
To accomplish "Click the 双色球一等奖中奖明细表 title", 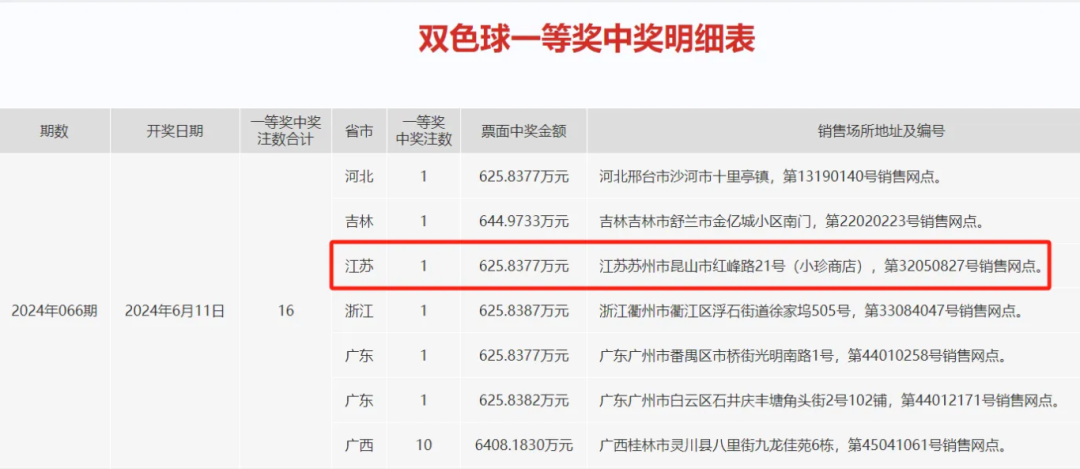I will click(x=586, y=39).
